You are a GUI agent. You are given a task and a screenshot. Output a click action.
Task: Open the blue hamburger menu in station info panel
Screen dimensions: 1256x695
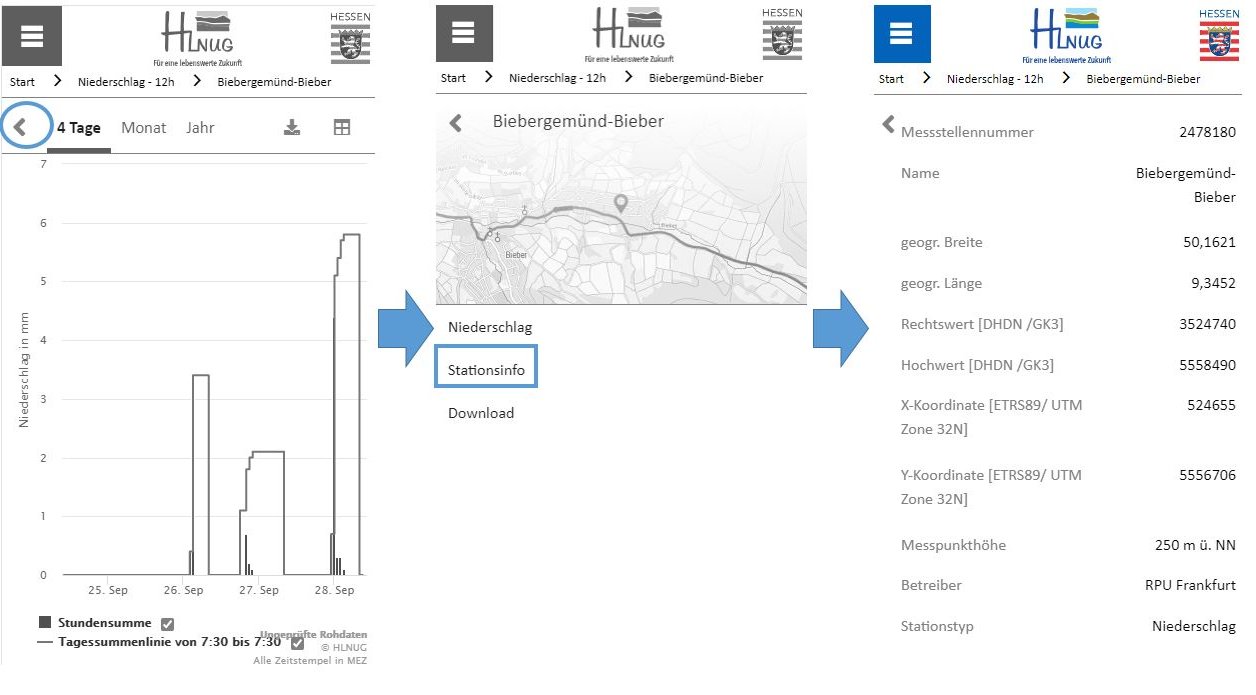pyautogui.click(x=901, y=35)
